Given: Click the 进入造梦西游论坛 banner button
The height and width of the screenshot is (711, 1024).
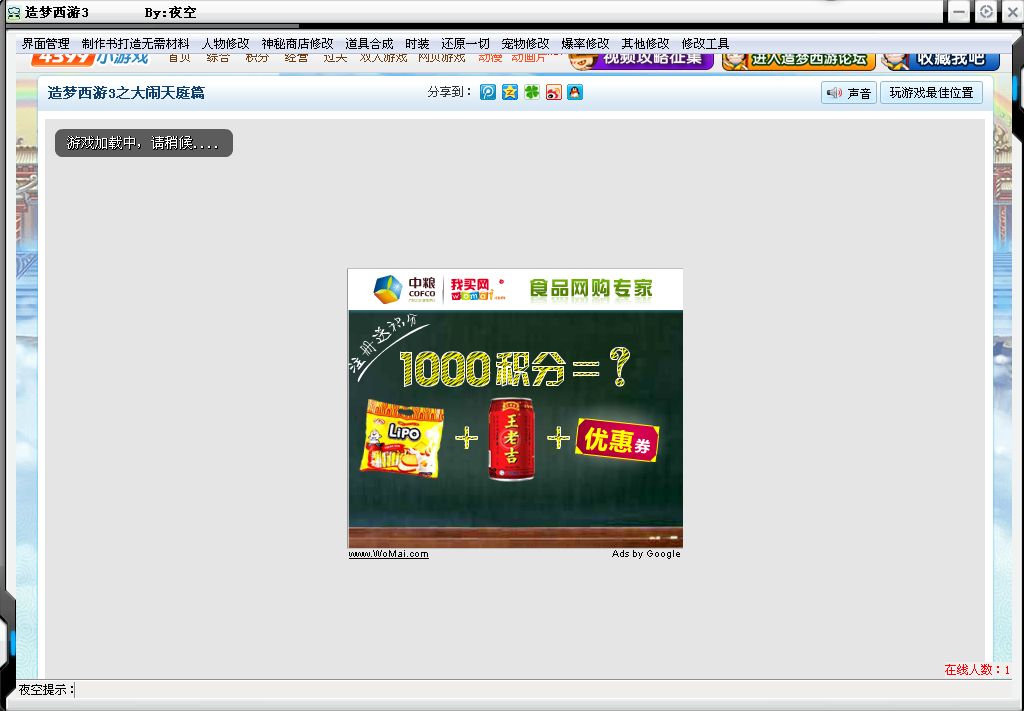Looking at the screenshot, I should [799, 61].
